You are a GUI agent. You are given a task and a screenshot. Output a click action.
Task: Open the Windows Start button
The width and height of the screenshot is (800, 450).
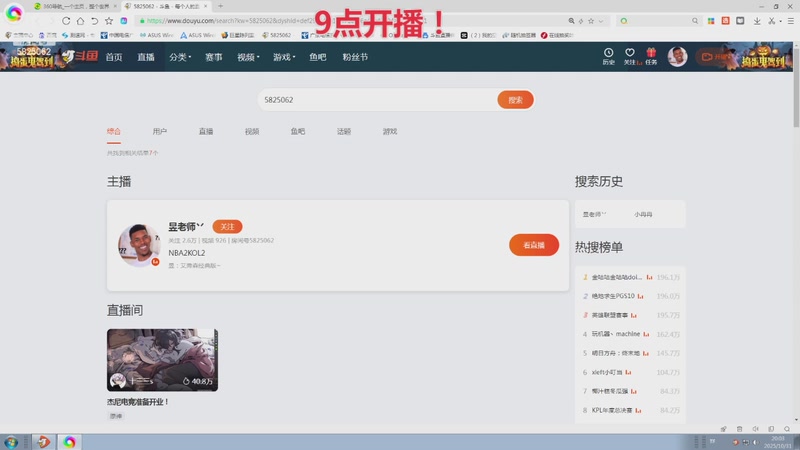11,442
